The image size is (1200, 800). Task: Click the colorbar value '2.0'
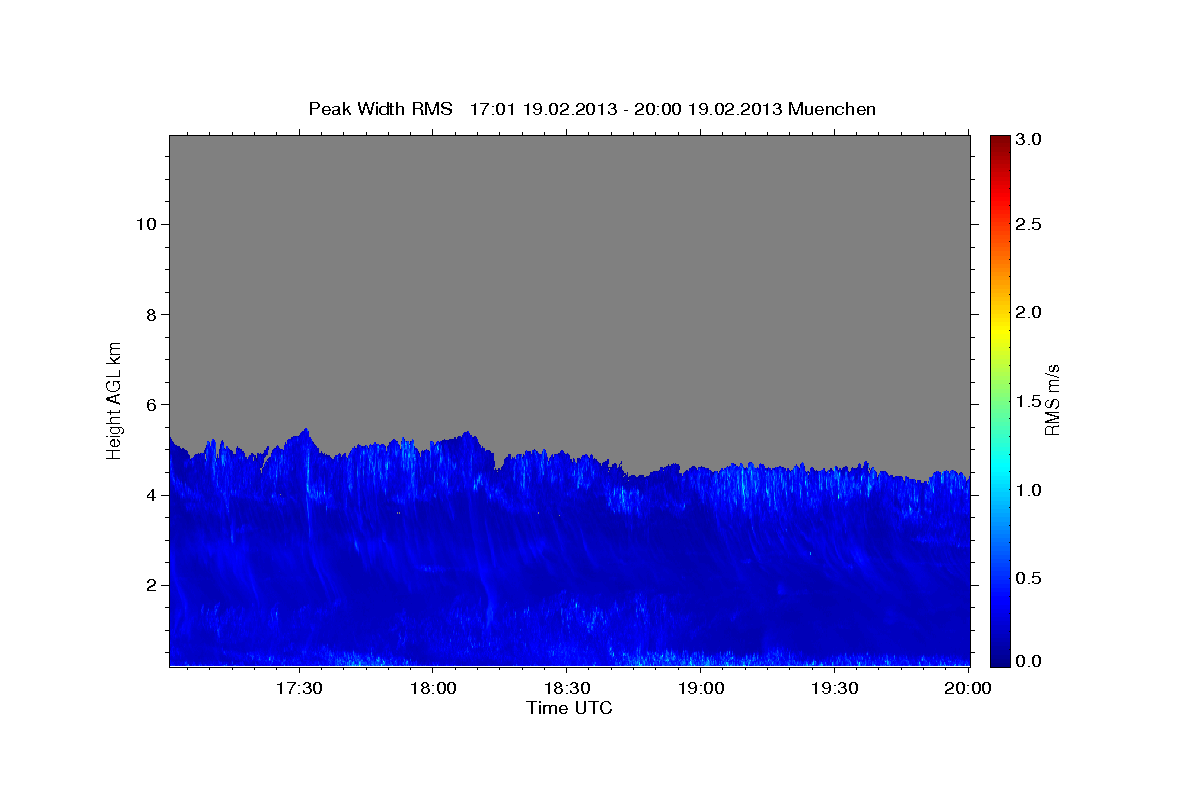tap(1029, 313)
